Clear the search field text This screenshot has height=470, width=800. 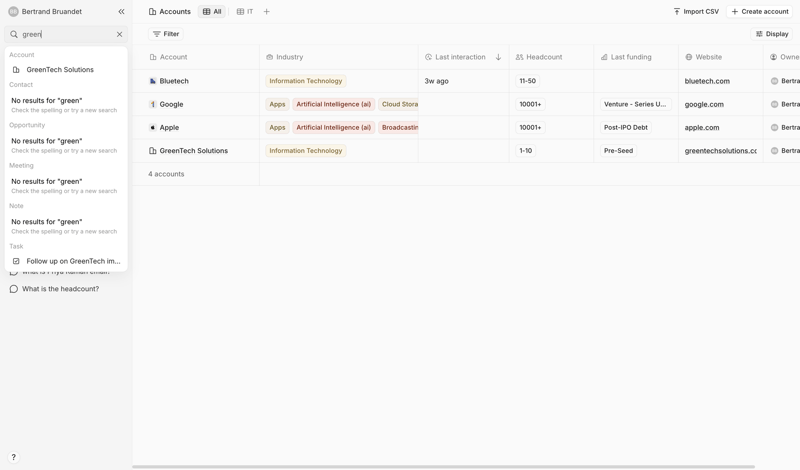pos(119,34)
